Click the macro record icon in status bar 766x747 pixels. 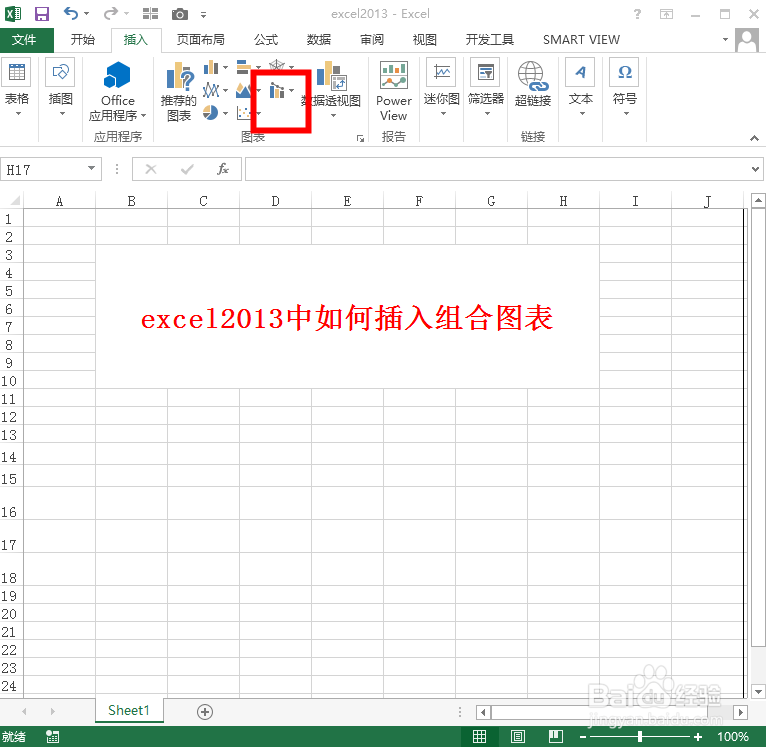coord(52,737)
